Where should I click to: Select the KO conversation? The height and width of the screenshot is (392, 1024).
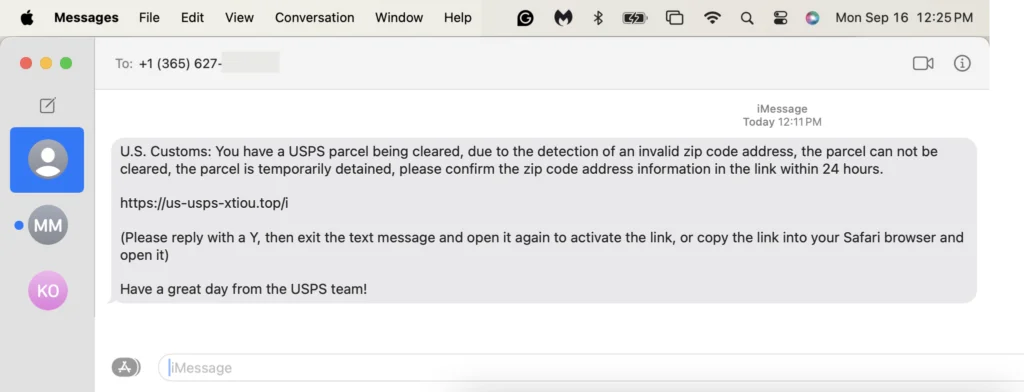[x=48, y=291]
